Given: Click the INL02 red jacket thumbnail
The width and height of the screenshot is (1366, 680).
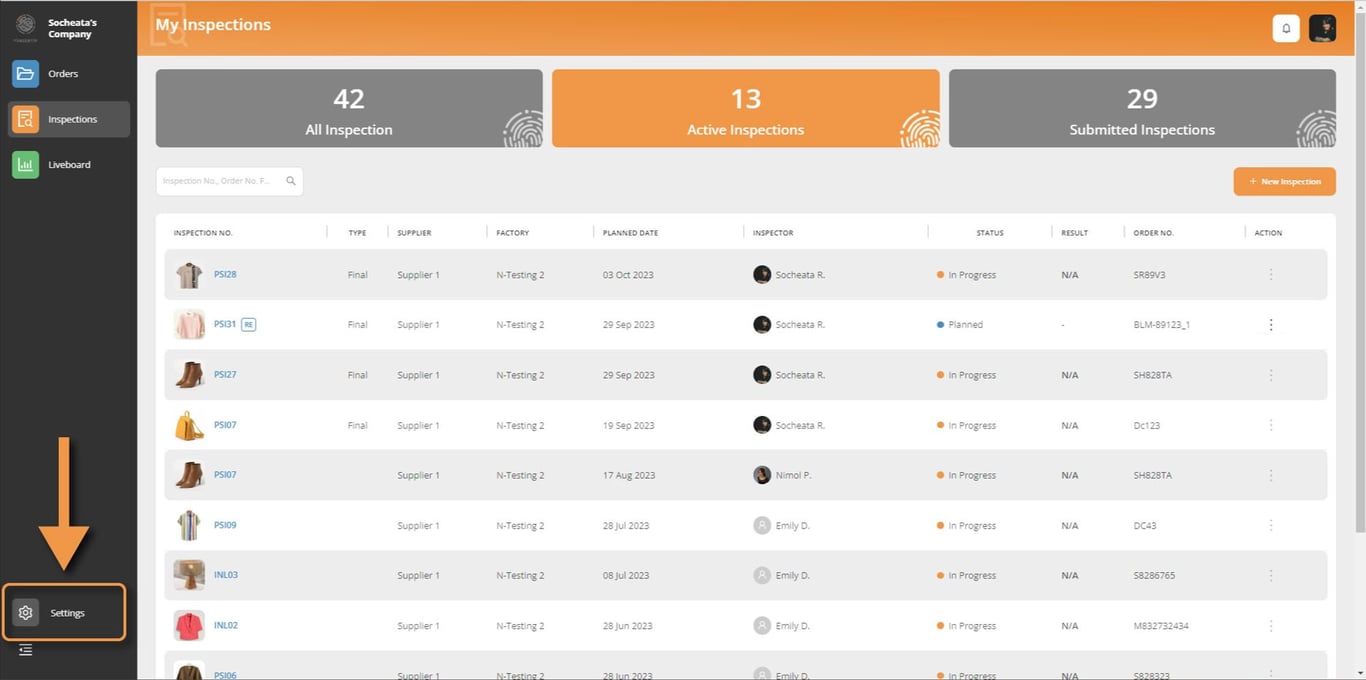Looking at the screenshot, I should (189, 625).
